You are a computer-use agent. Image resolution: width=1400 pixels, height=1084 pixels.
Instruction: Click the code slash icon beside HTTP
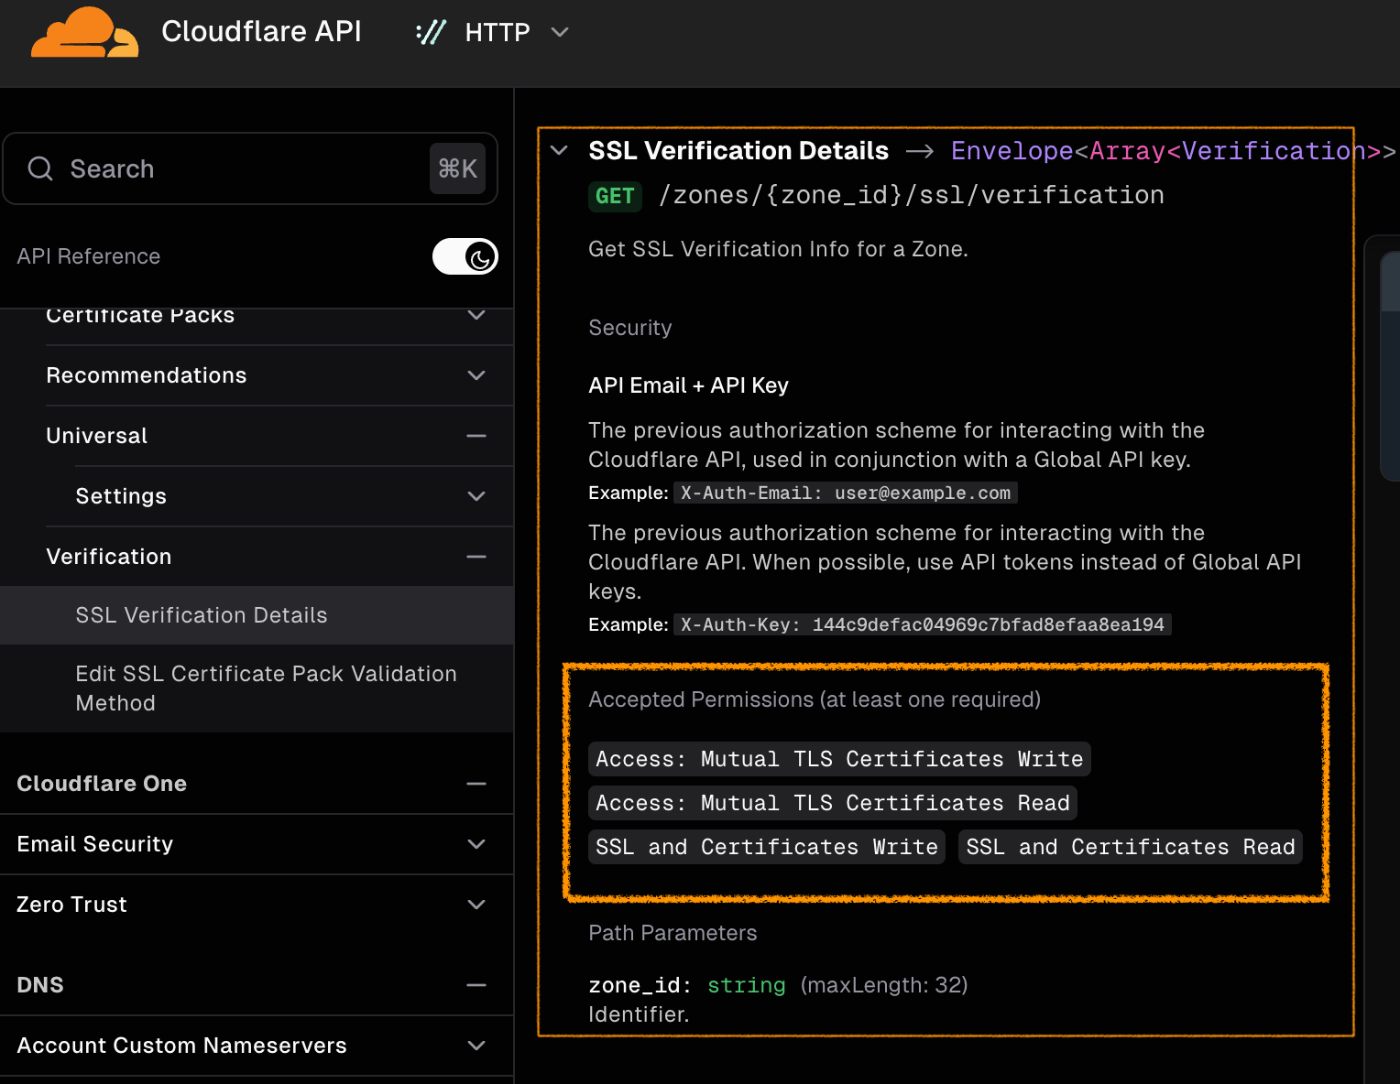click(429, 31)
